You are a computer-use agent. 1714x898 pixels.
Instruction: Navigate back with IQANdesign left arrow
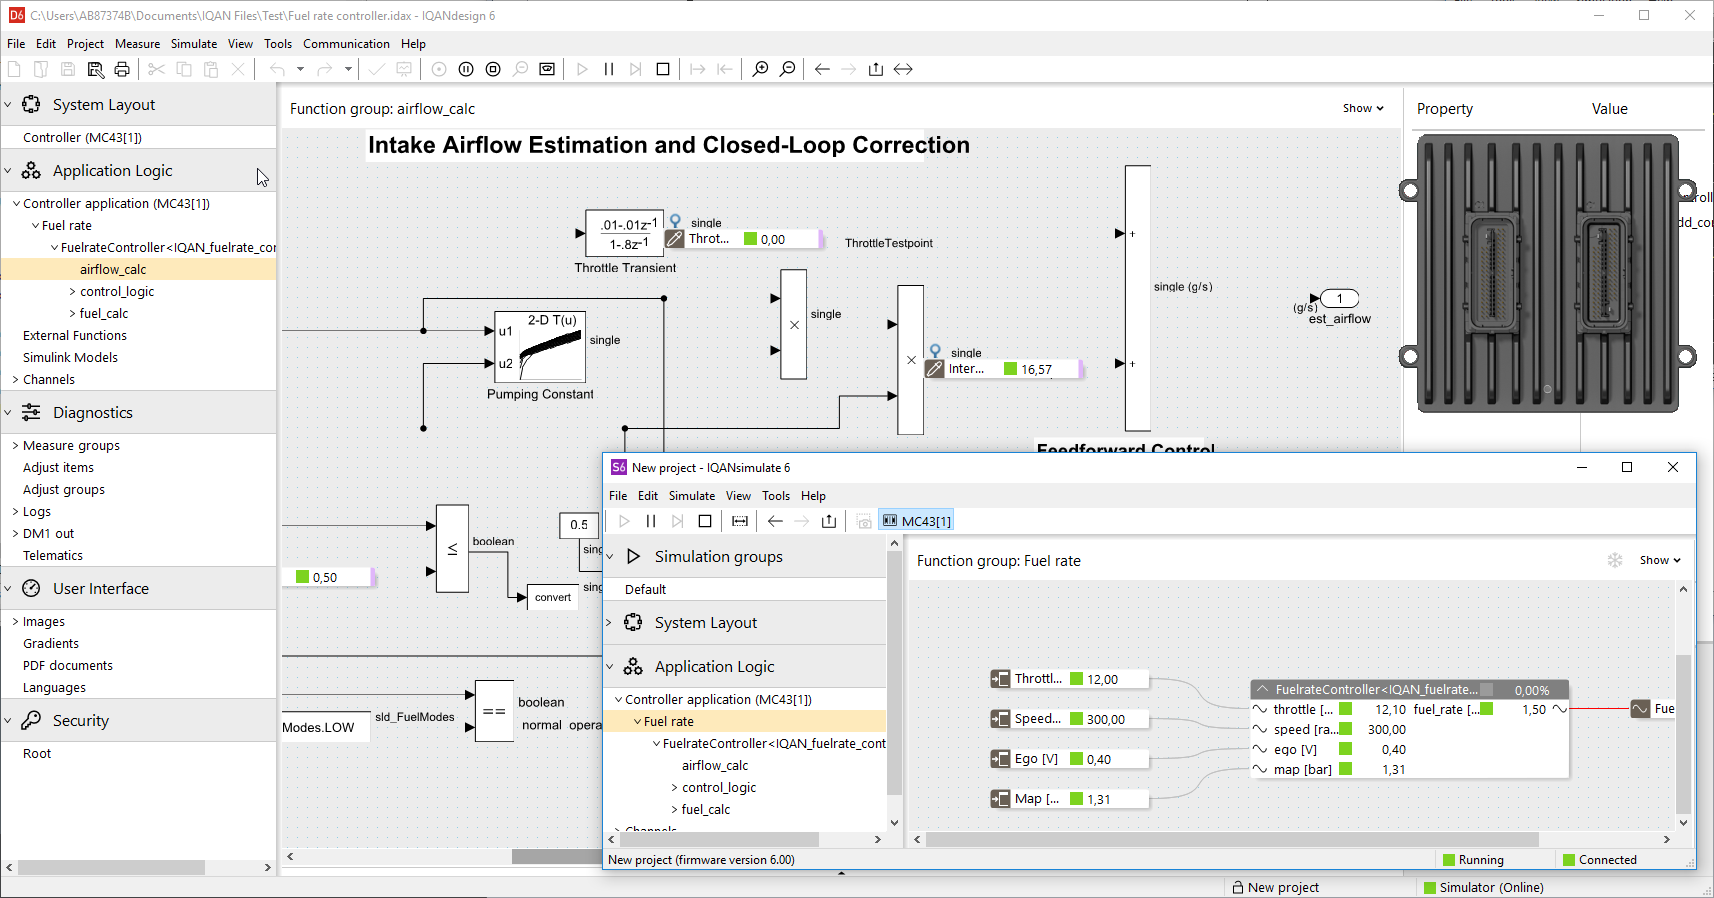point(822,69)
